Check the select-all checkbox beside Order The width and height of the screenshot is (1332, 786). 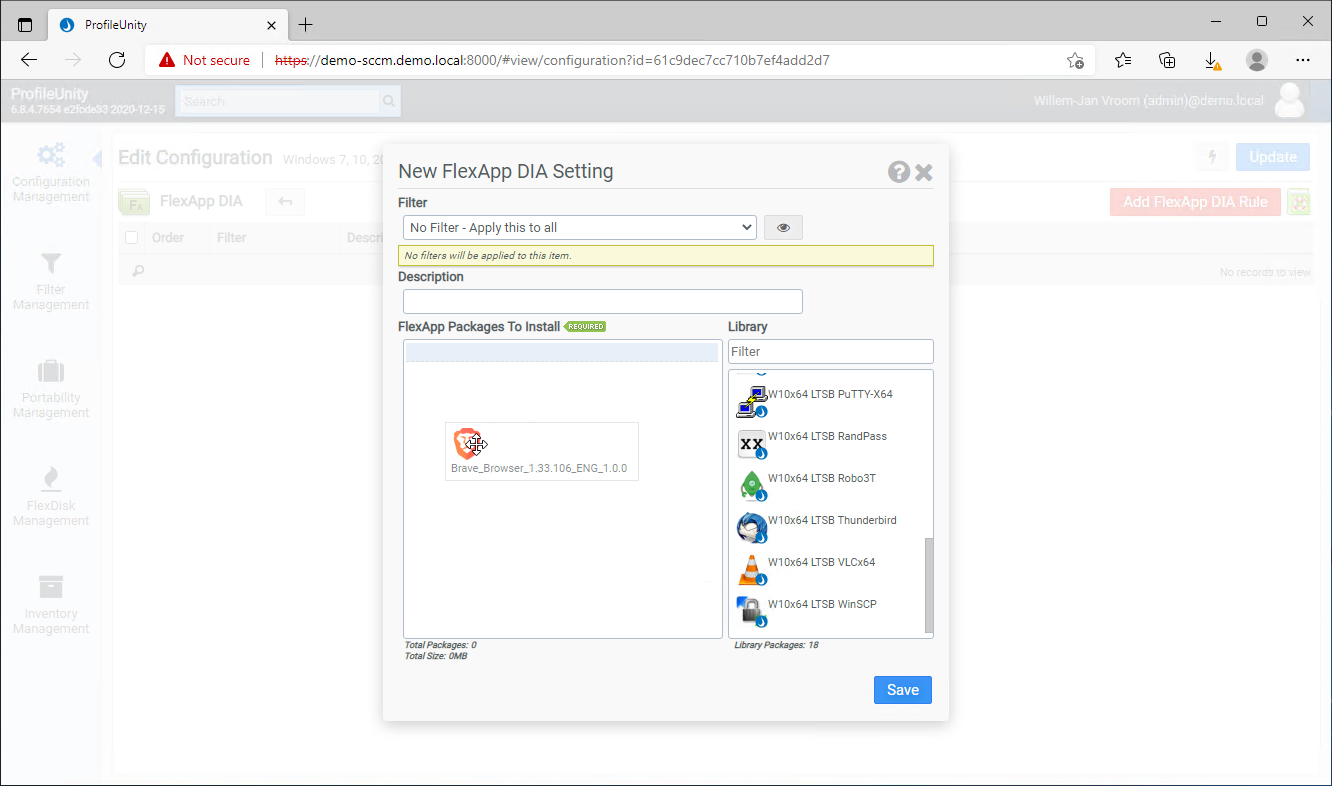[x=132, y=238]
